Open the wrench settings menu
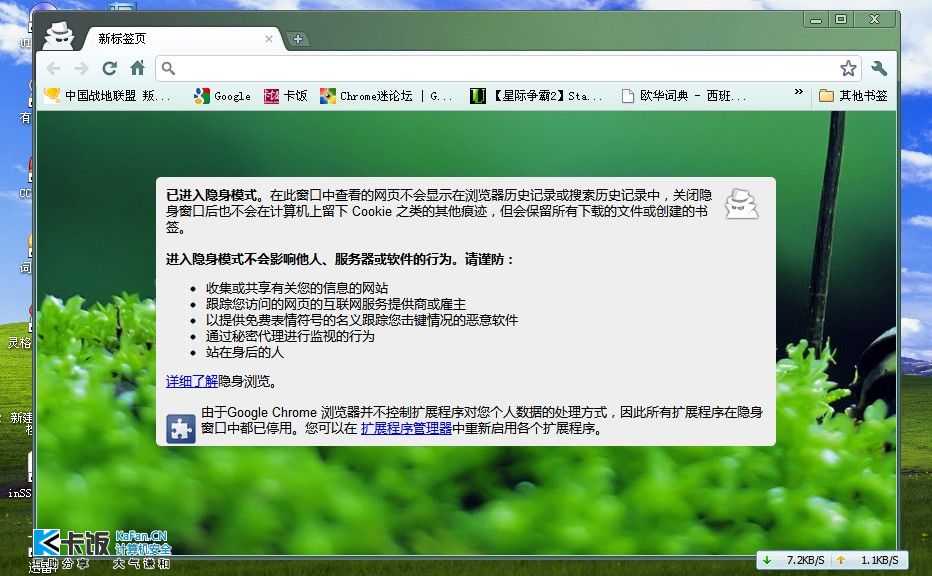The image size is (932, 576). coord(879,68)
